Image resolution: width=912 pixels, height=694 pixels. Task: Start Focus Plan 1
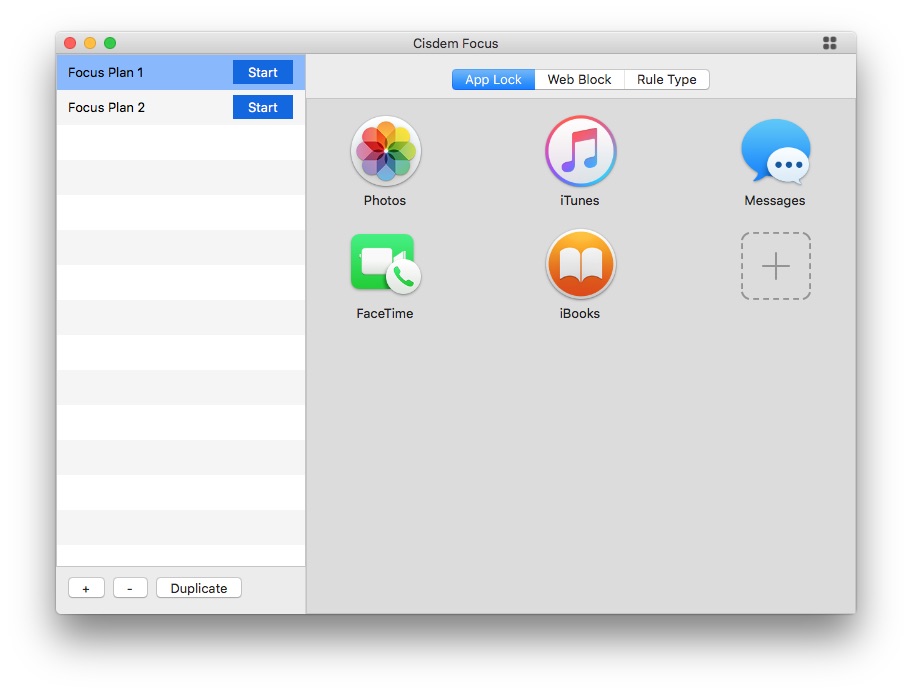pyautogui.click(x=263, y=72)
